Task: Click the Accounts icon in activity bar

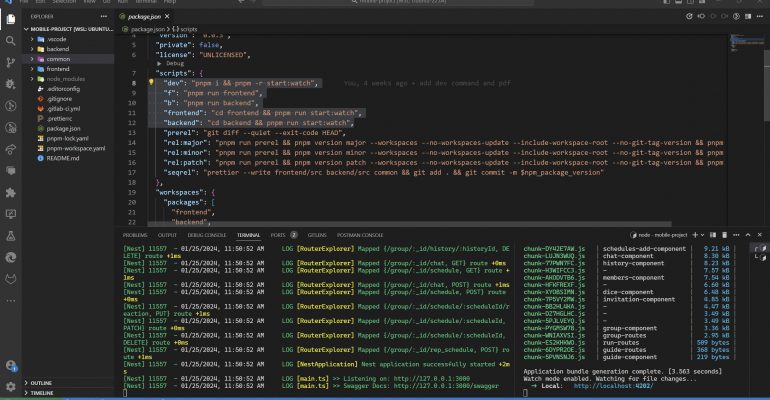Action: pyautogui.click(x=11, y=366)
